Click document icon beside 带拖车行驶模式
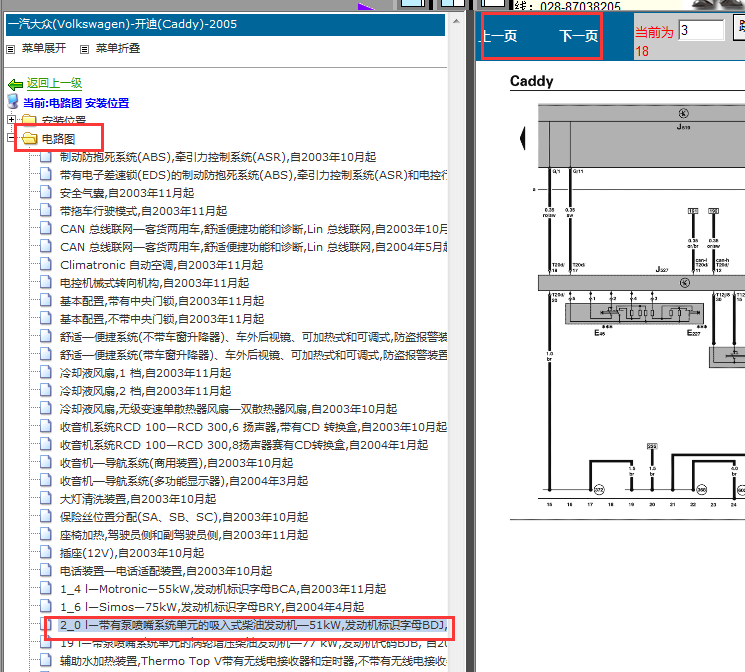Screen dimensions: 745x672 tap(46, 211)
